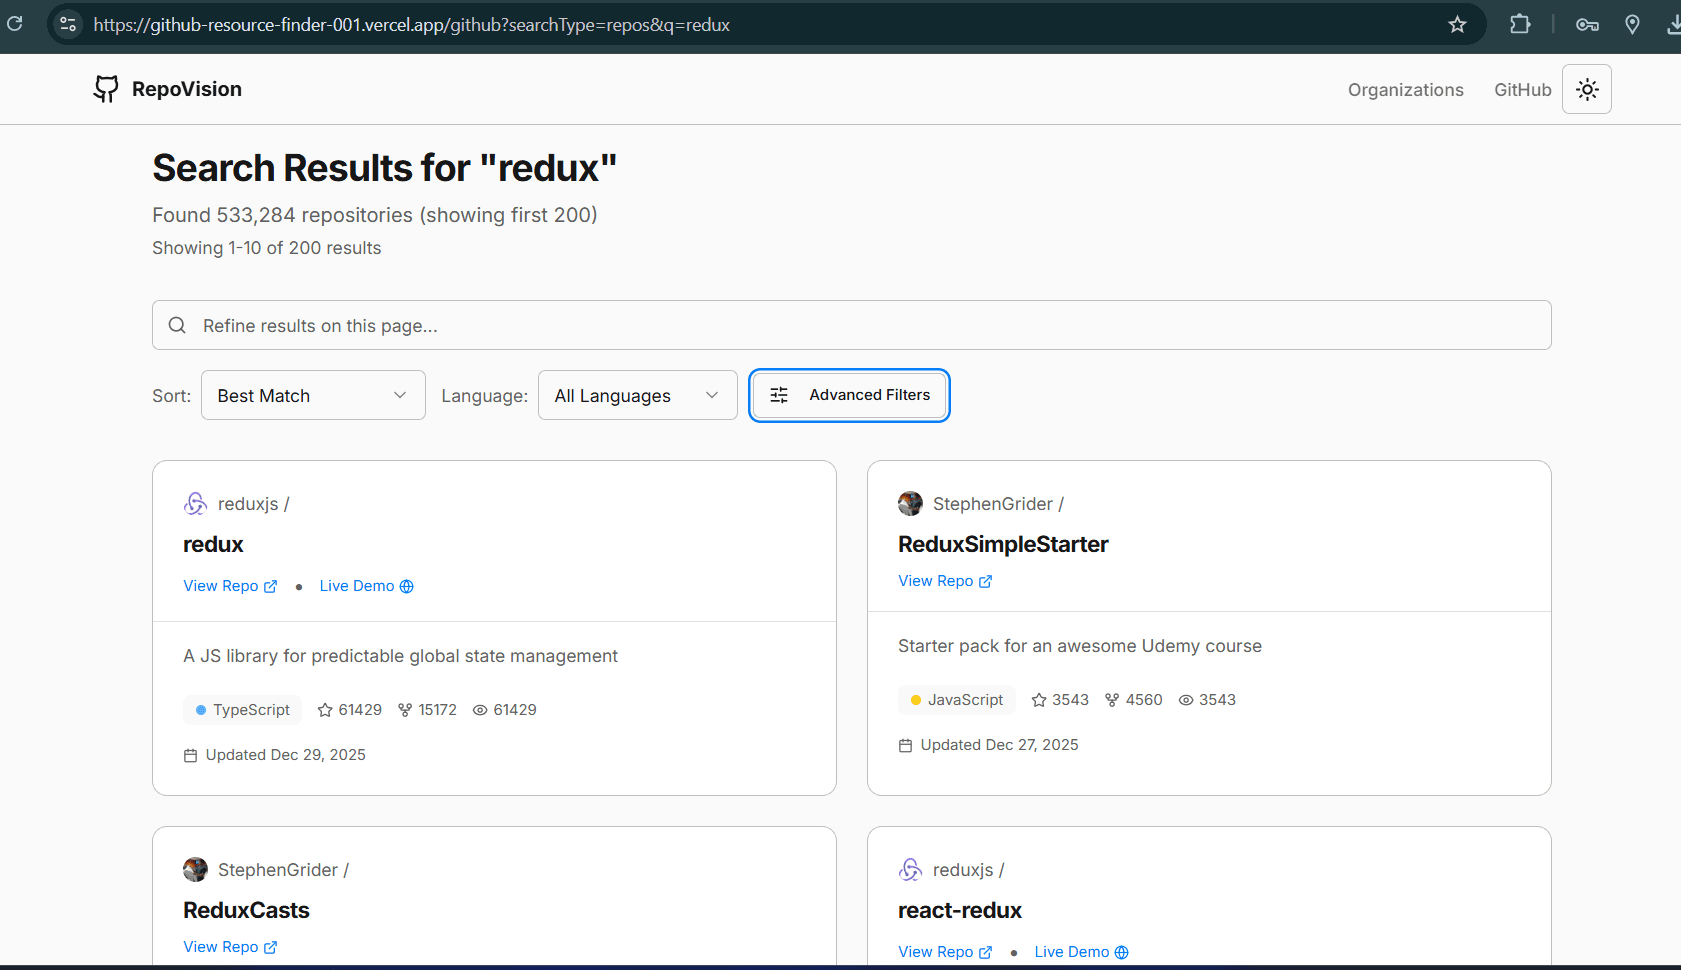Open the browser extensions puzzle icon
This screenshot has height=970, width=1681.
(x=1520, y=24)
